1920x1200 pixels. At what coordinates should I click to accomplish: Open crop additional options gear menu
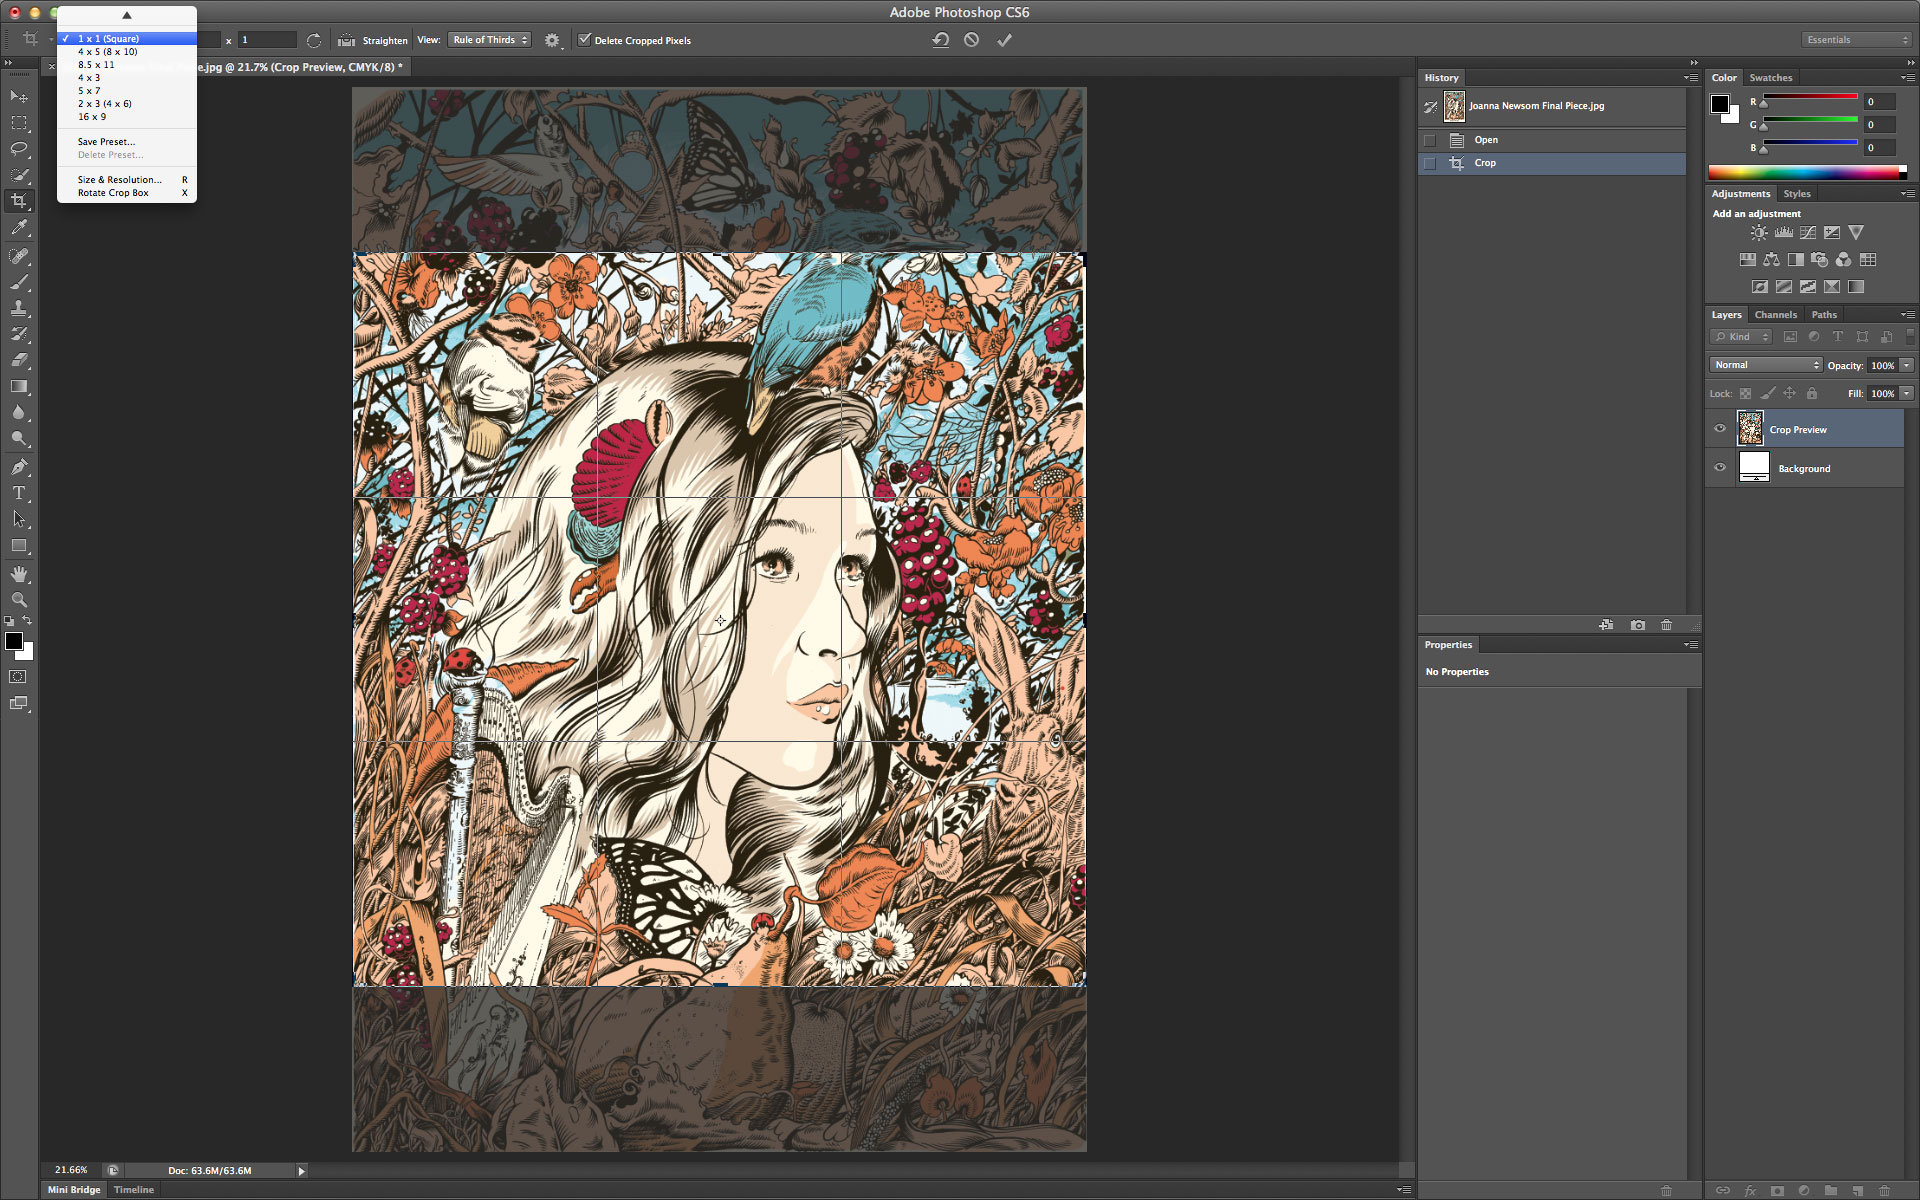(x=552, y=40)
